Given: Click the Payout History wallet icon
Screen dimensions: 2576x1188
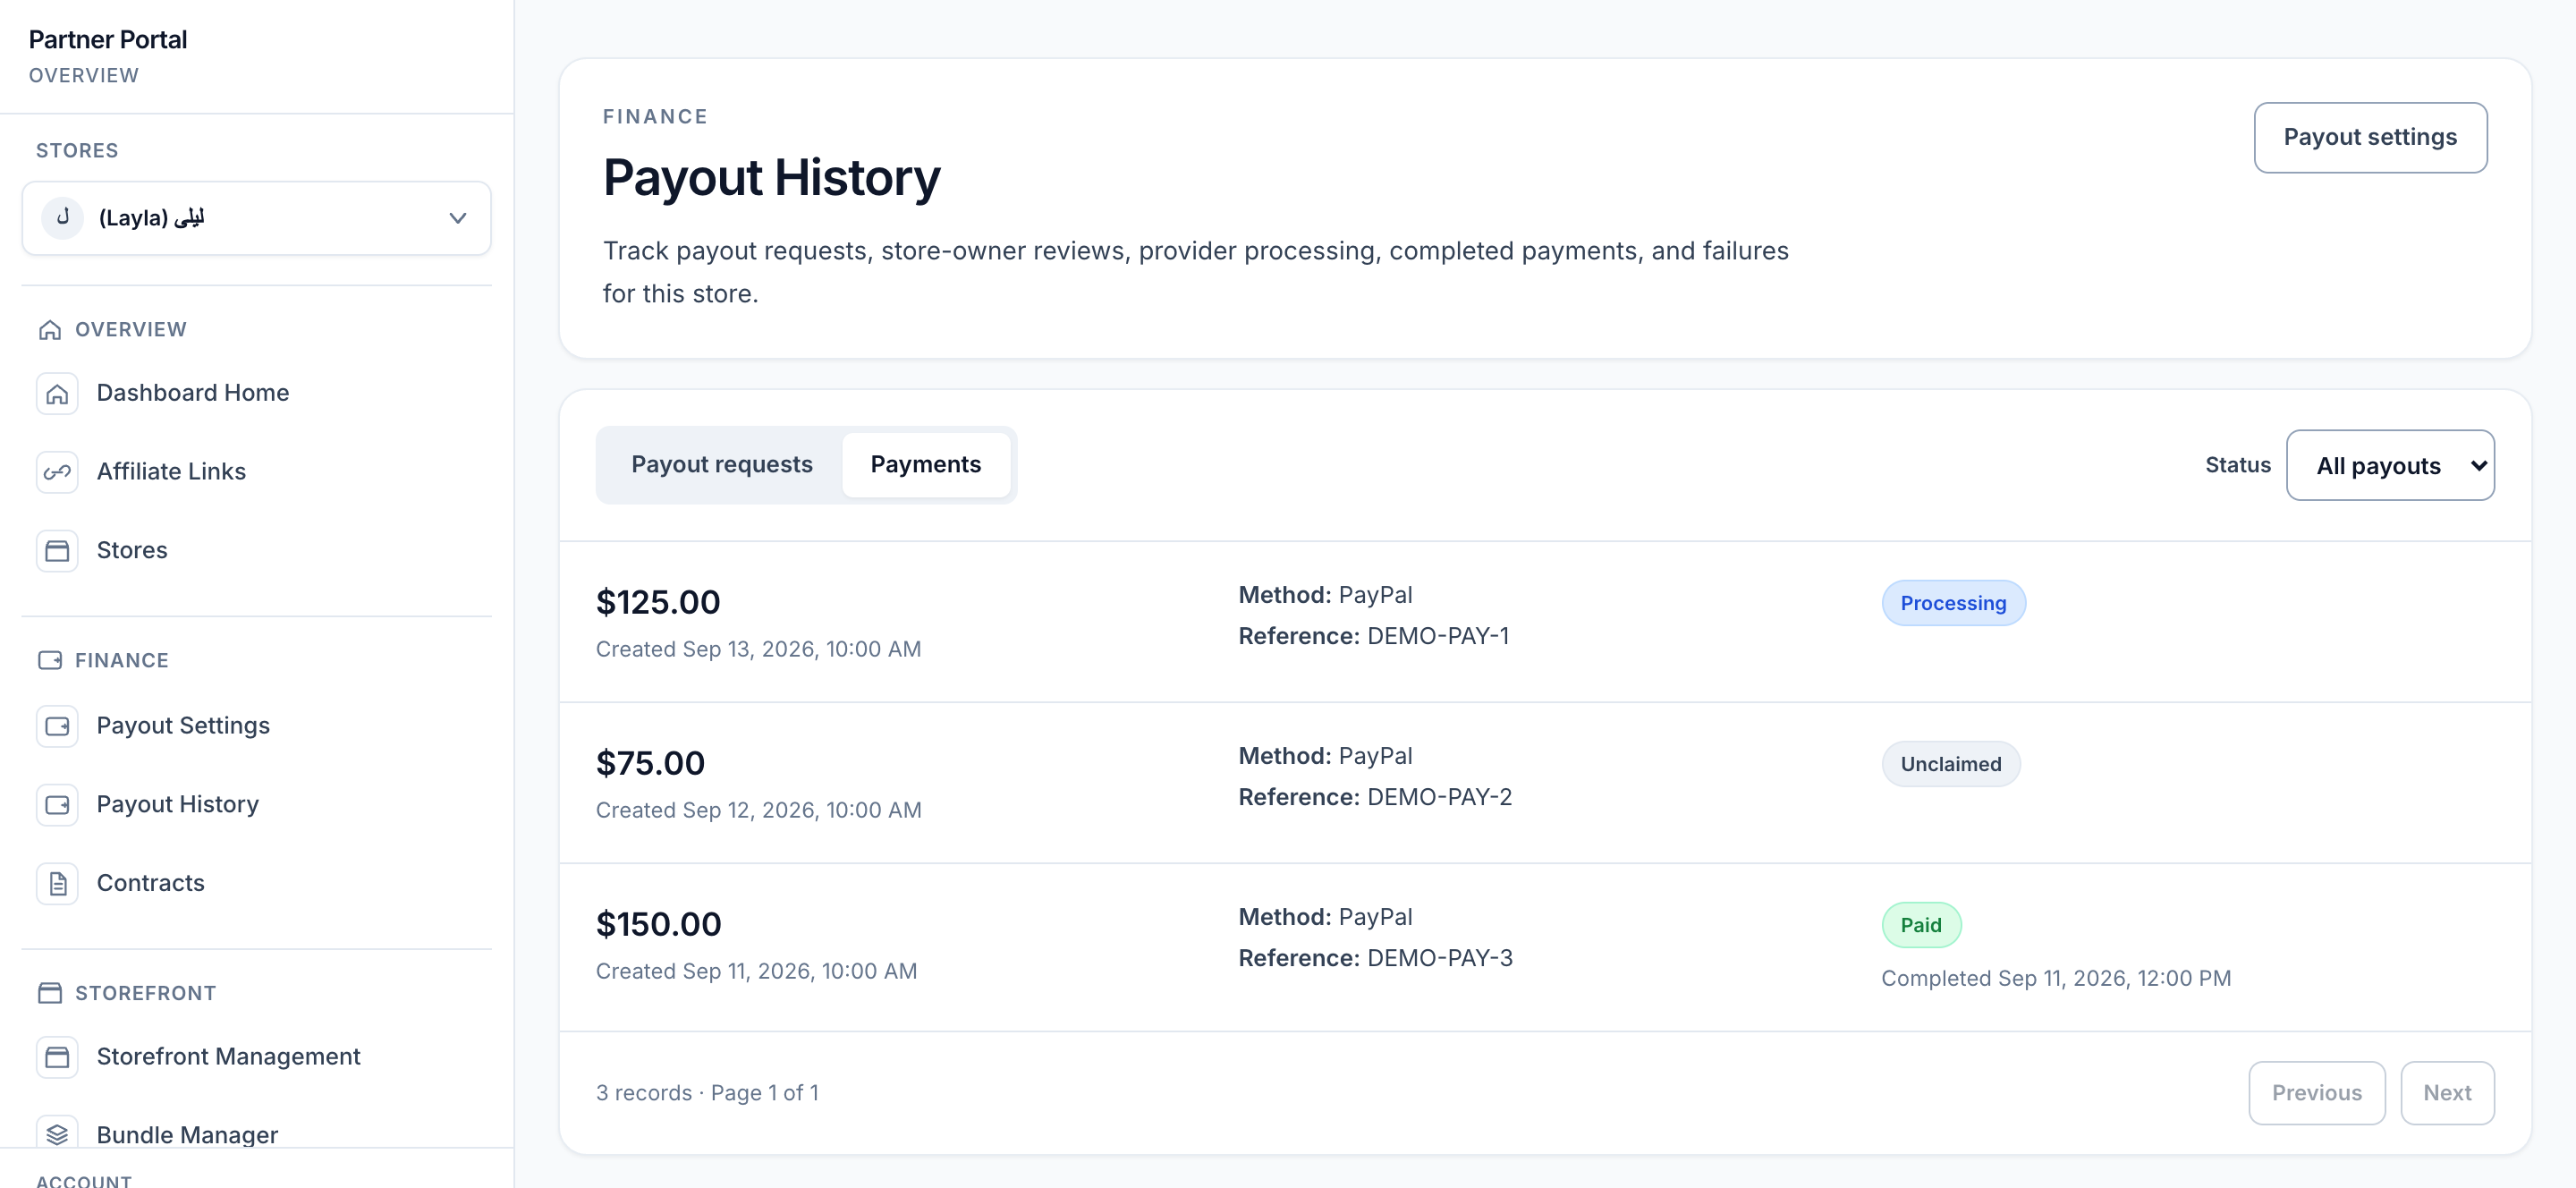Looking at the screenshot, I should (57, 805).
